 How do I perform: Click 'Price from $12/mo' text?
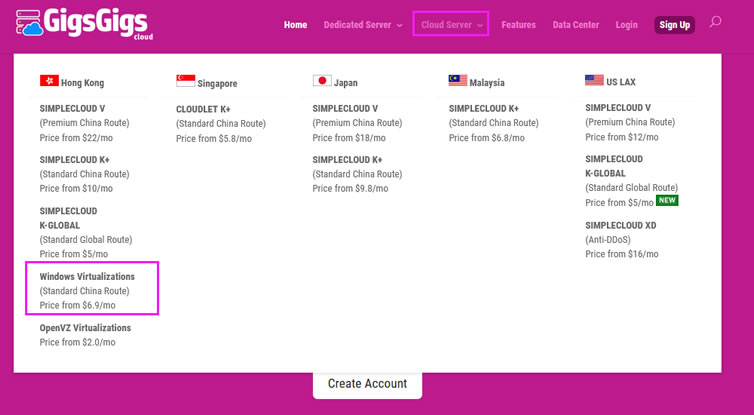coord(622,137)
